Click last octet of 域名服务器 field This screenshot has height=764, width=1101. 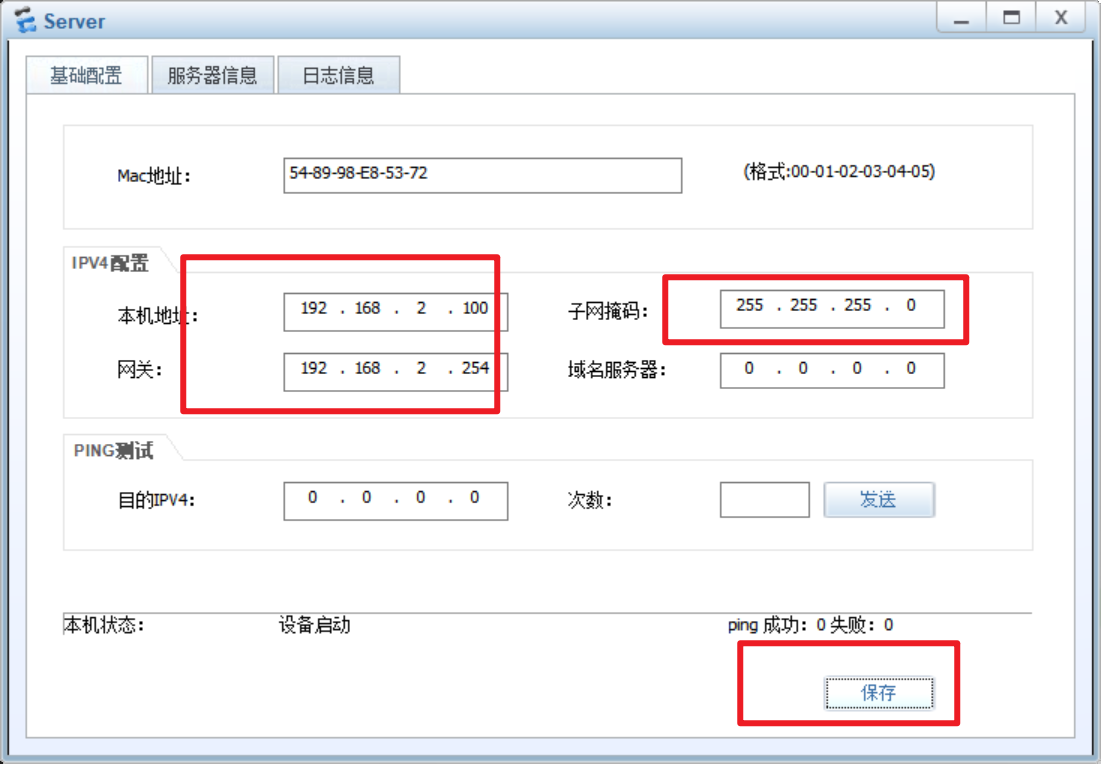point(911,369)
